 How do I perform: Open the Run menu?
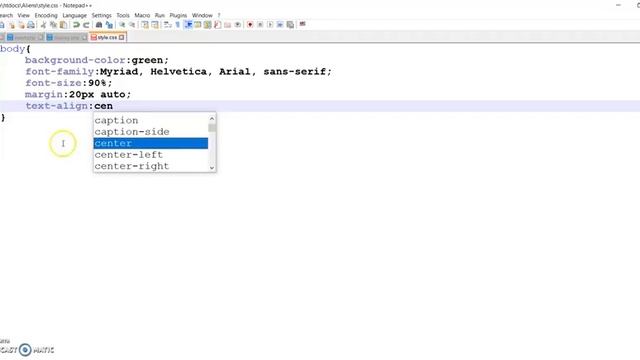tap(160, 15)
